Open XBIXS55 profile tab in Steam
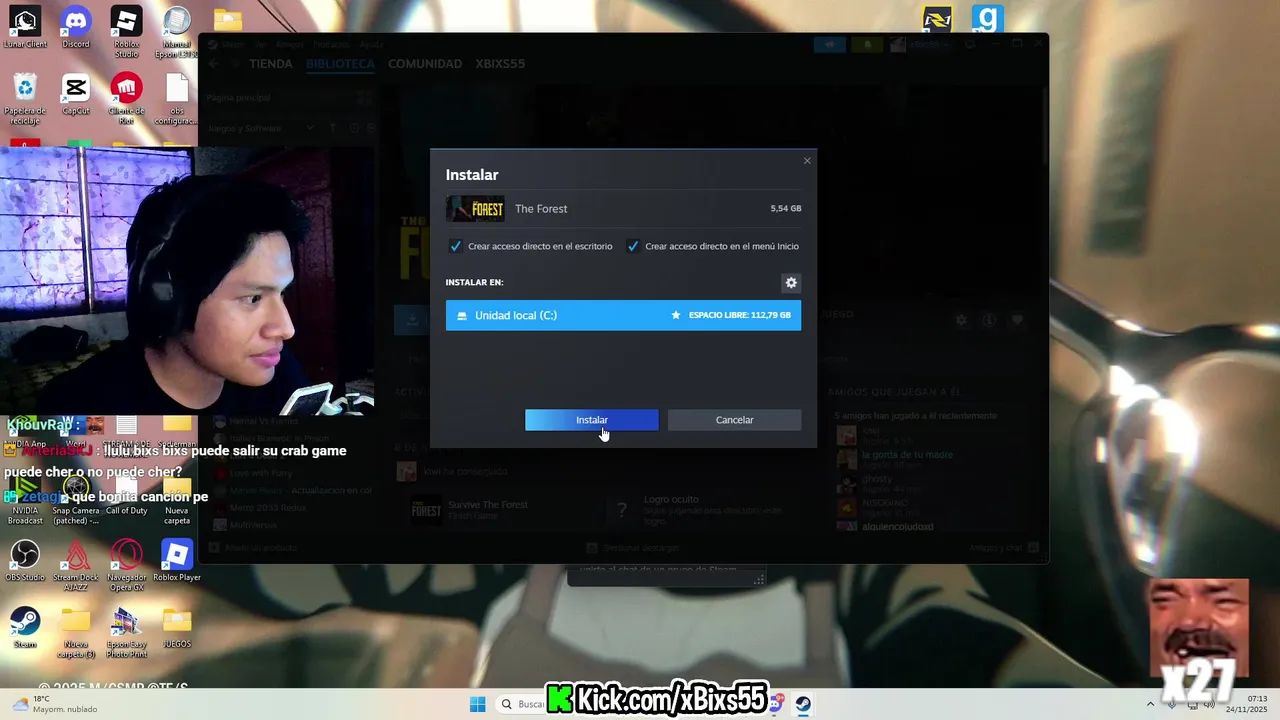The width and height of the screenshot is (1280, 720). tap(499, 64)
